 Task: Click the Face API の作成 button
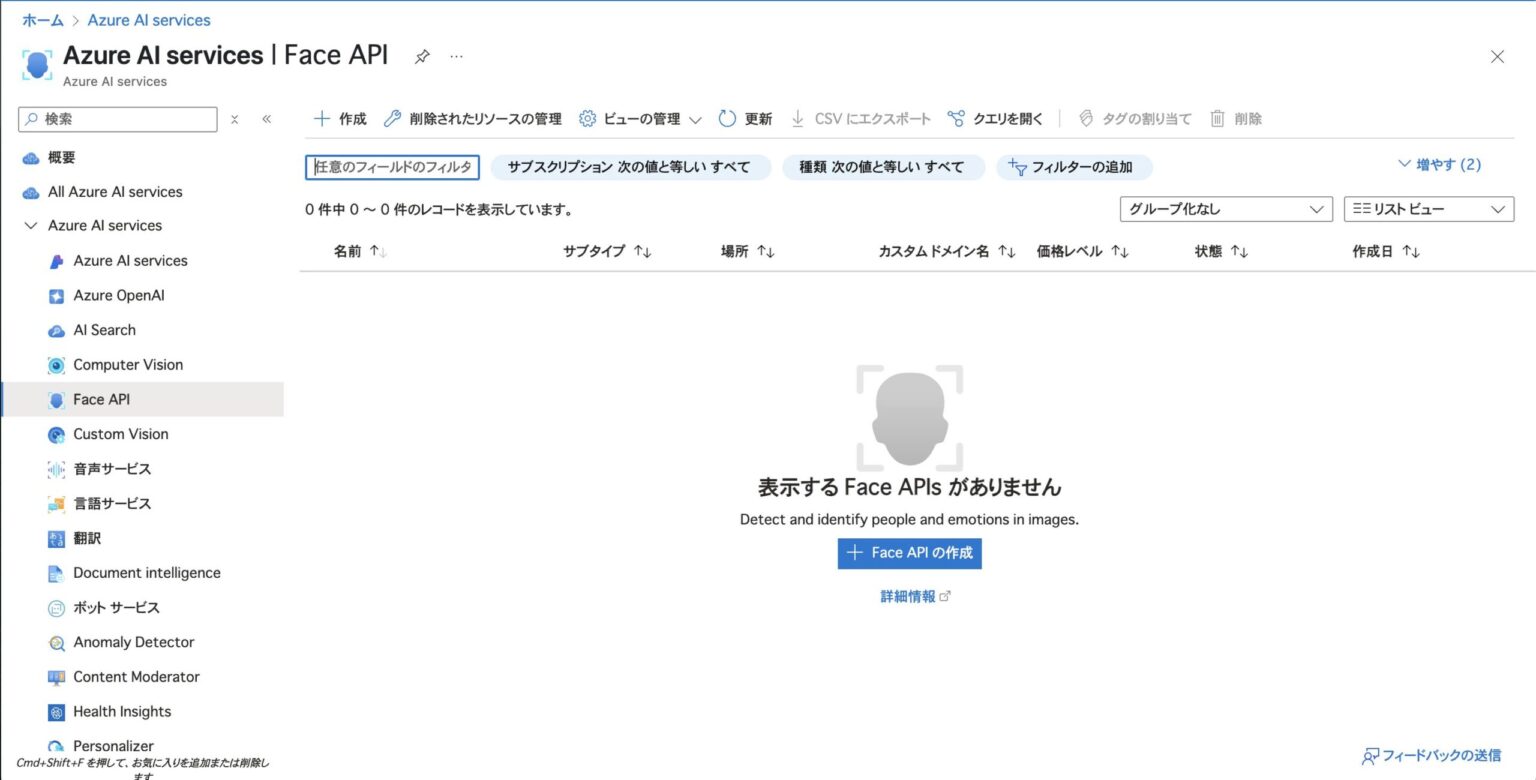click(908, 552)
